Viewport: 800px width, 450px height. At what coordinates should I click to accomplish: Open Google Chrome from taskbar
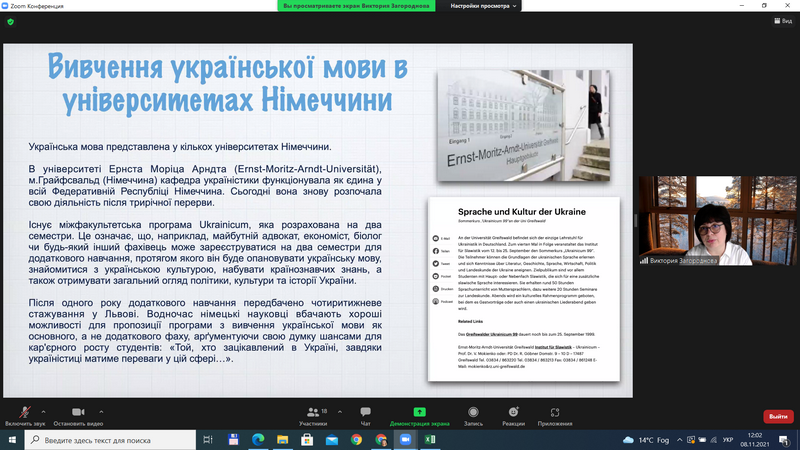point(356,440)
